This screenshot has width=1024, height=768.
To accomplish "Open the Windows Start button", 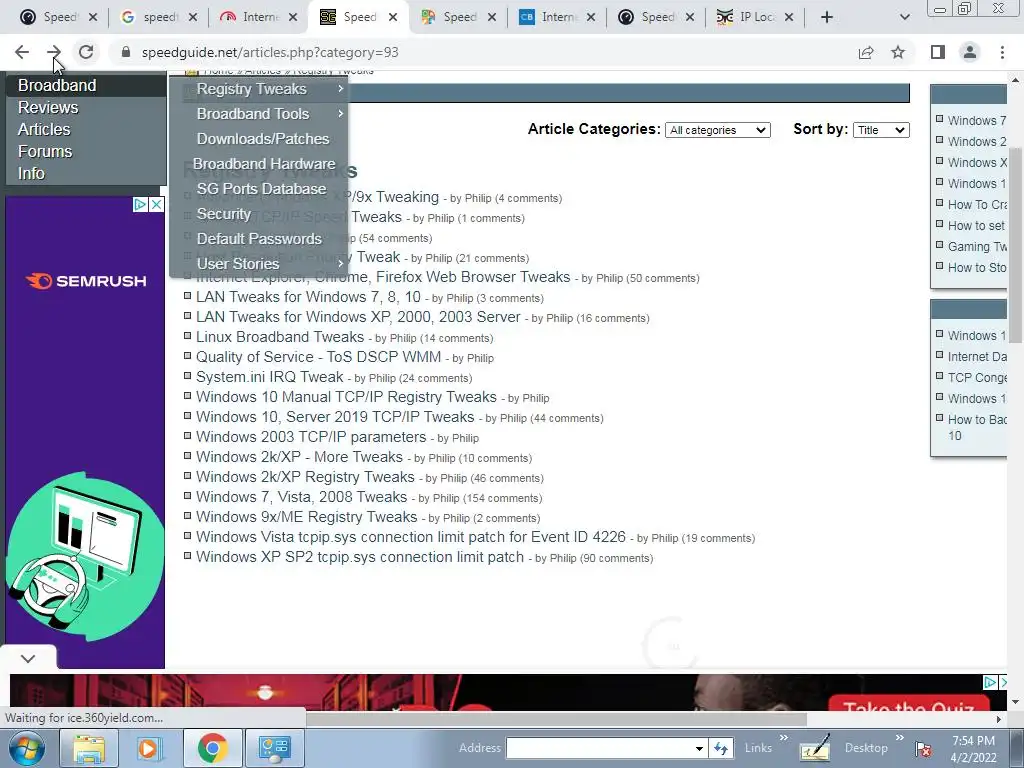I will [x=26, y=748].
